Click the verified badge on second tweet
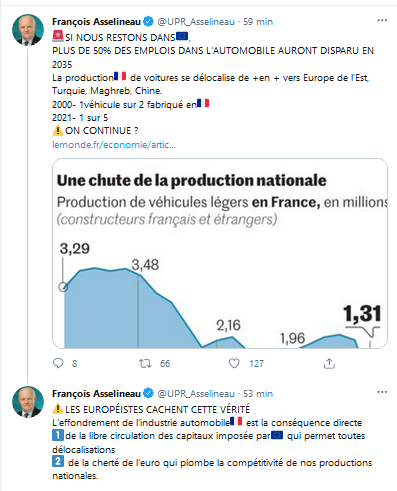The width and height of the screenshot is (397, 491). (148, 393)
